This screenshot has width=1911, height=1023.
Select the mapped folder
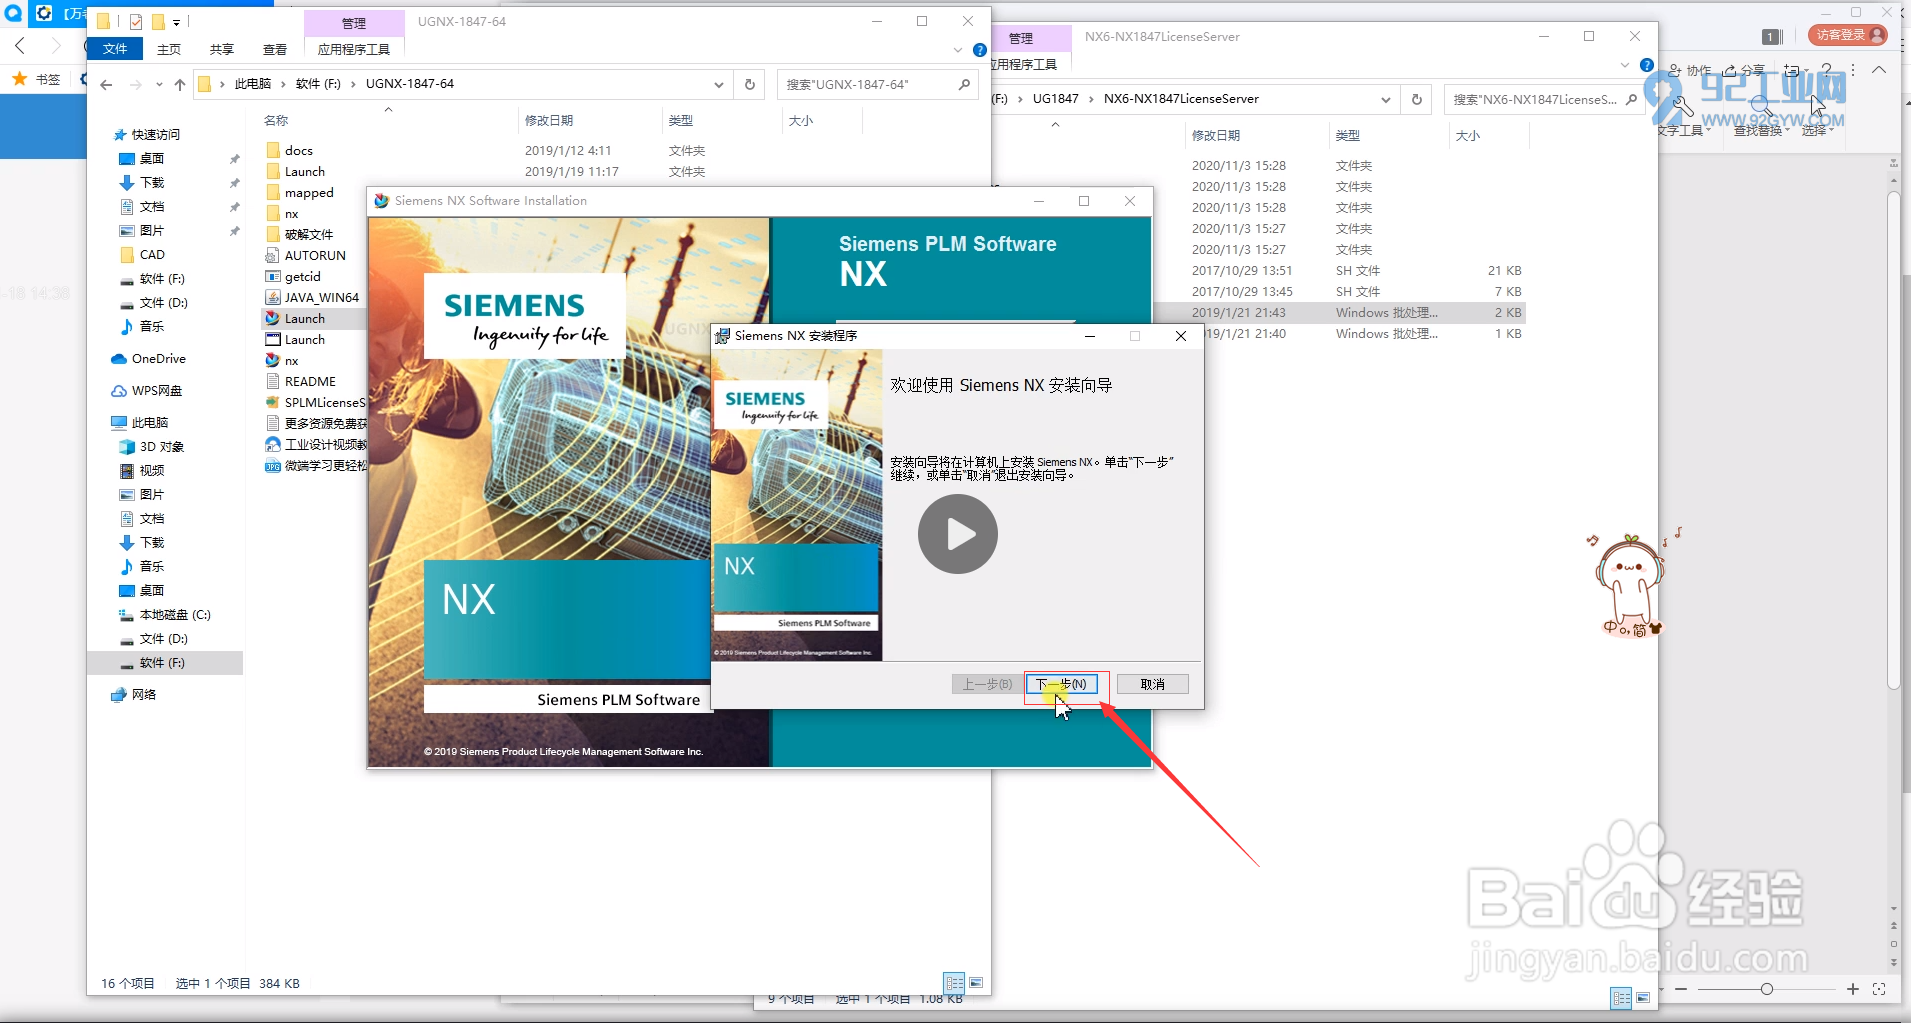point(309,193)
